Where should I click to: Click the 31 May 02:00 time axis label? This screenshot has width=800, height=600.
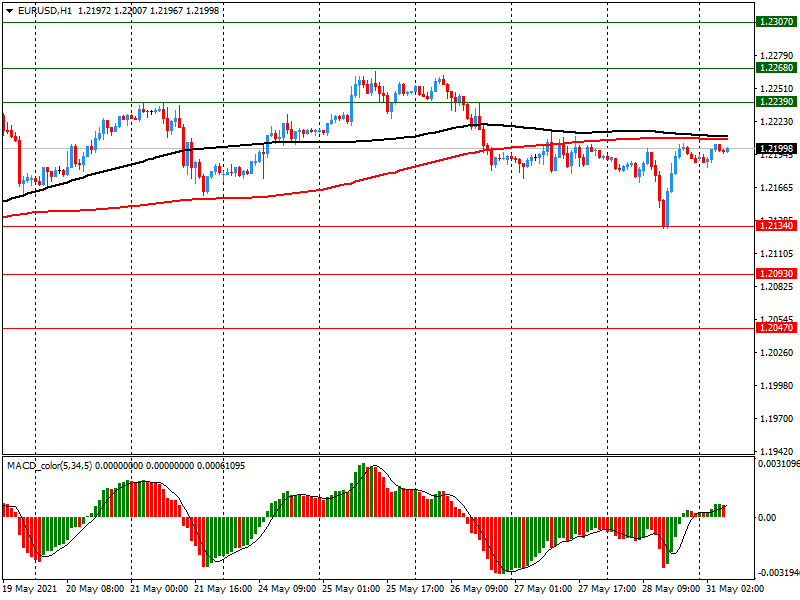pos(737,590)
